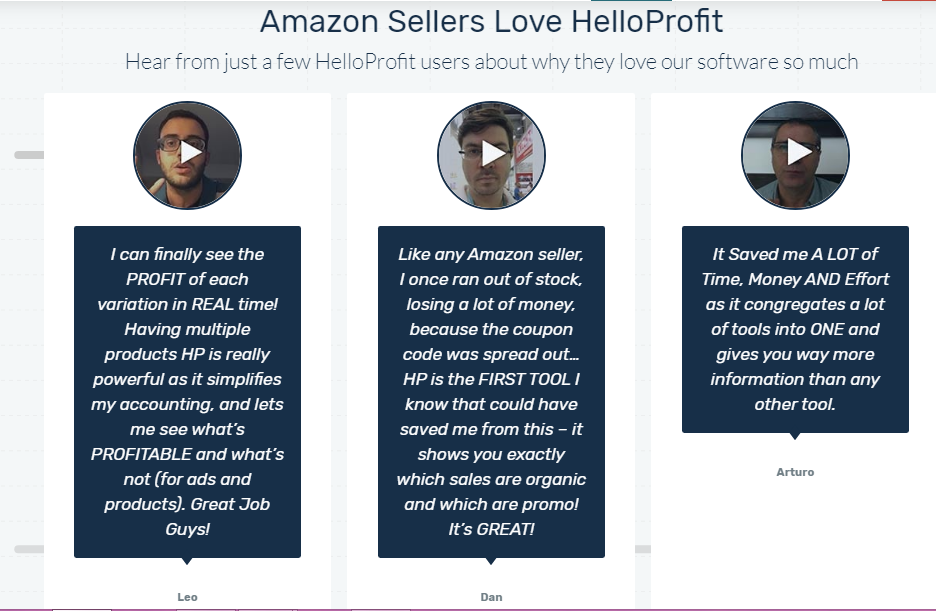The height and width of the screenshot is (611, 936).
Task: Click the grey bar right of Dan's card
Action: tap(643, 549)
